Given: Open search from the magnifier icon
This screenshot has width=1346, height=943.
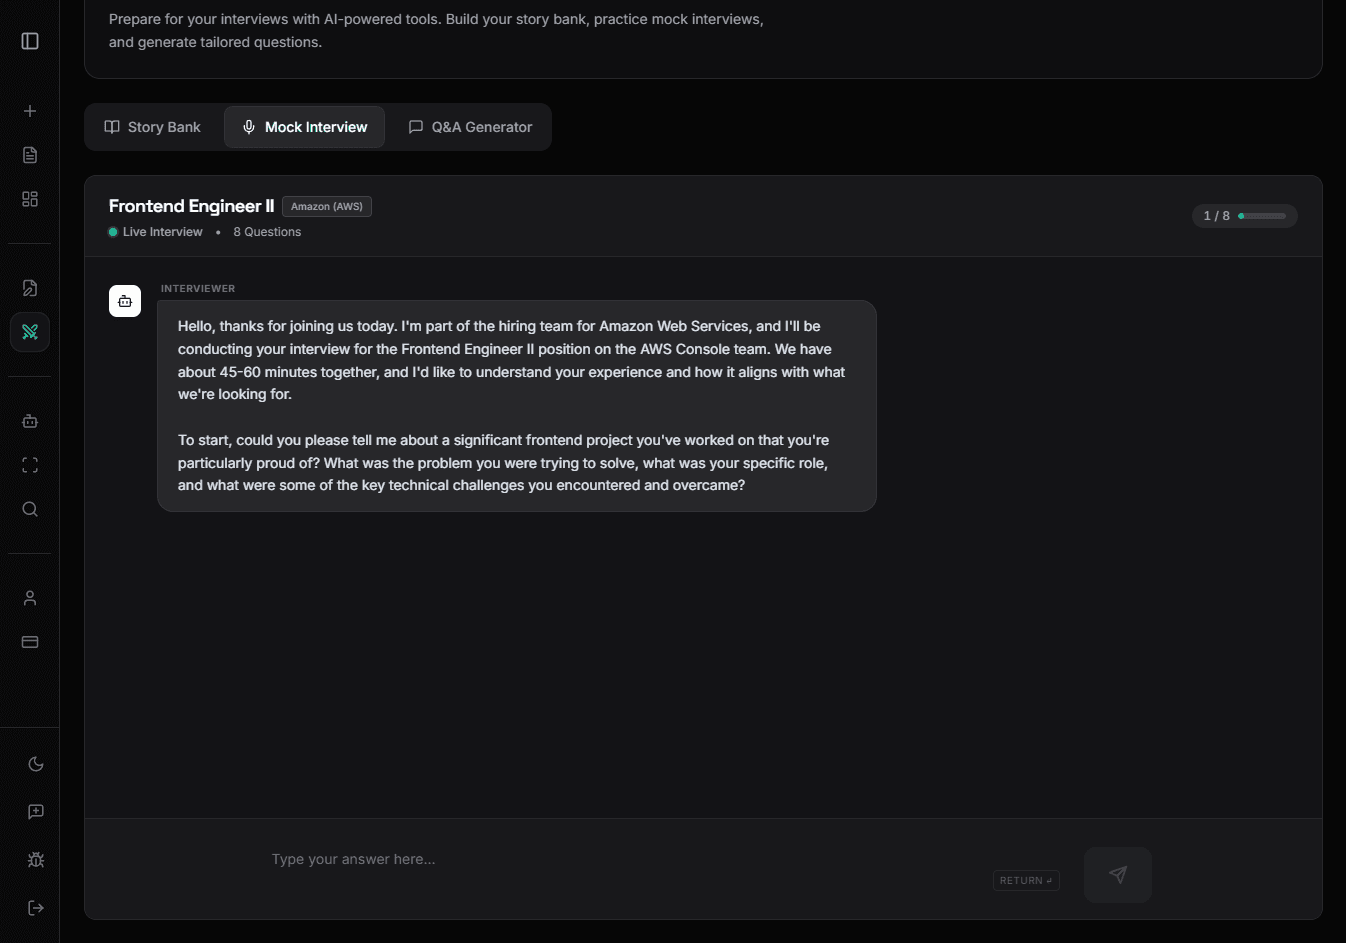Looking at the screenshot, I should coord(30,509).
